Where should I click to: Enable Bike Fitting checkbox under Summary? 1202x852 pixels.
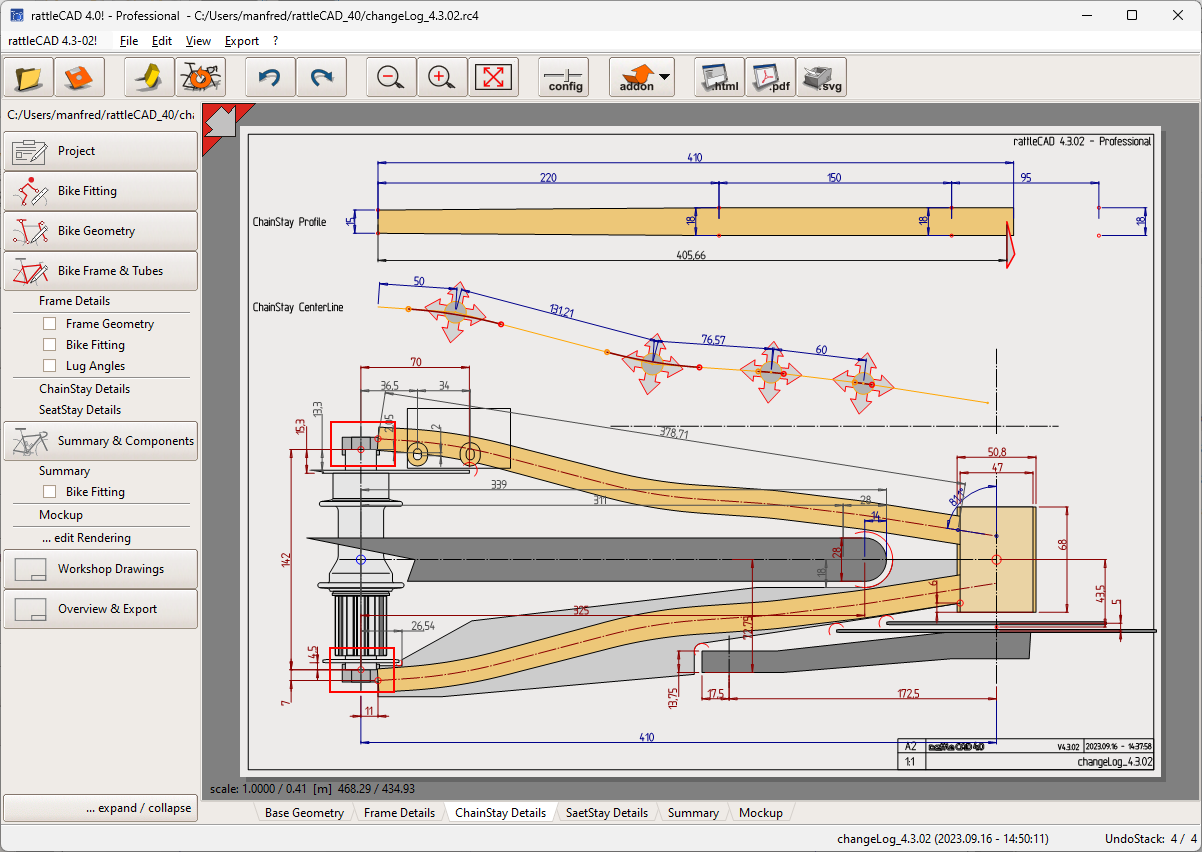pos(49,492)
